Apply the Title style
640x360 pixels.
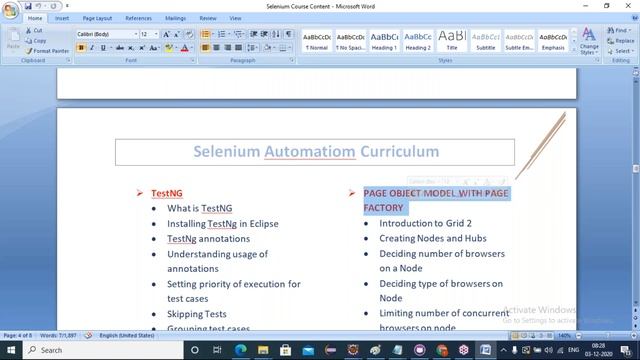click(452, 41)
